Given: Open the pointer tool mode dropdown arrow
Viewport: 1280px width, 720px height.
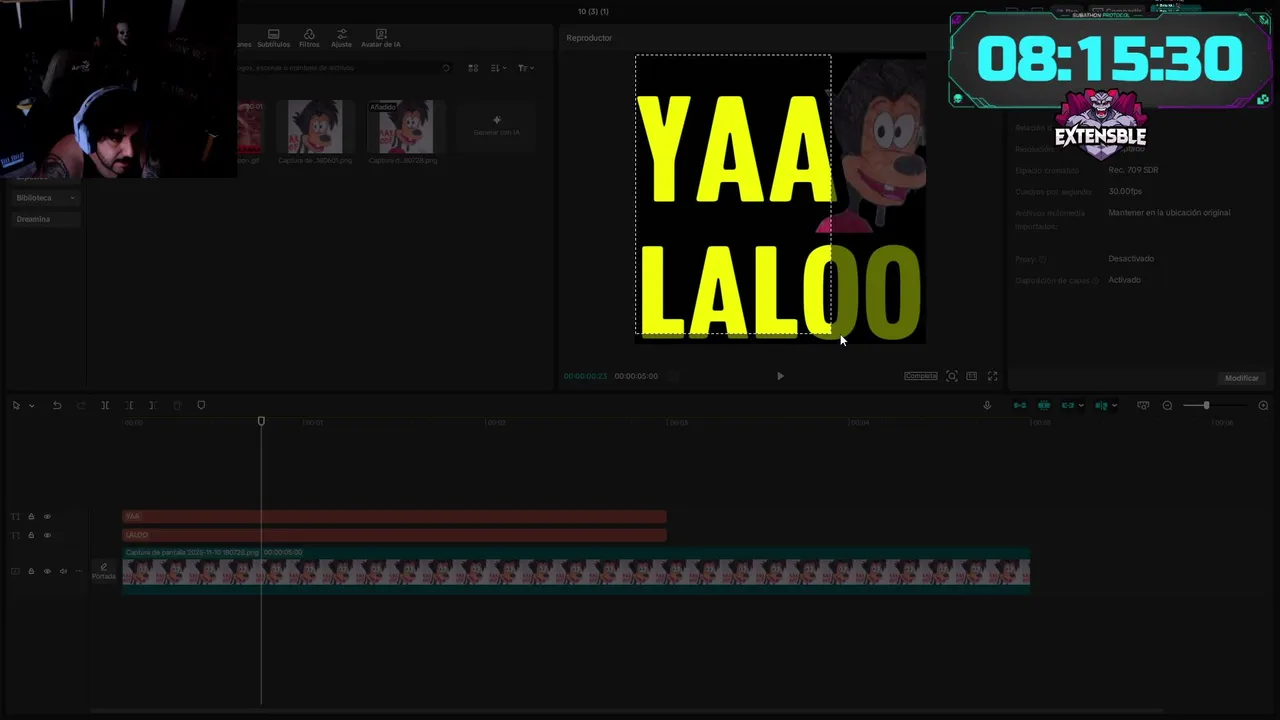Looking at the screenshot, I should click(32, 405).
